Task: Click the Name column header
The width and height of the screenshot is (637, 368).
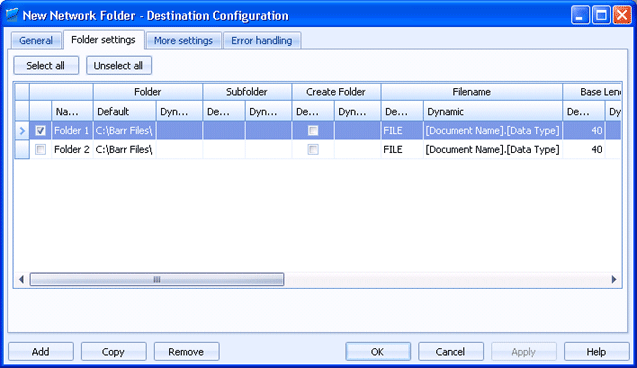Action: 72,111
